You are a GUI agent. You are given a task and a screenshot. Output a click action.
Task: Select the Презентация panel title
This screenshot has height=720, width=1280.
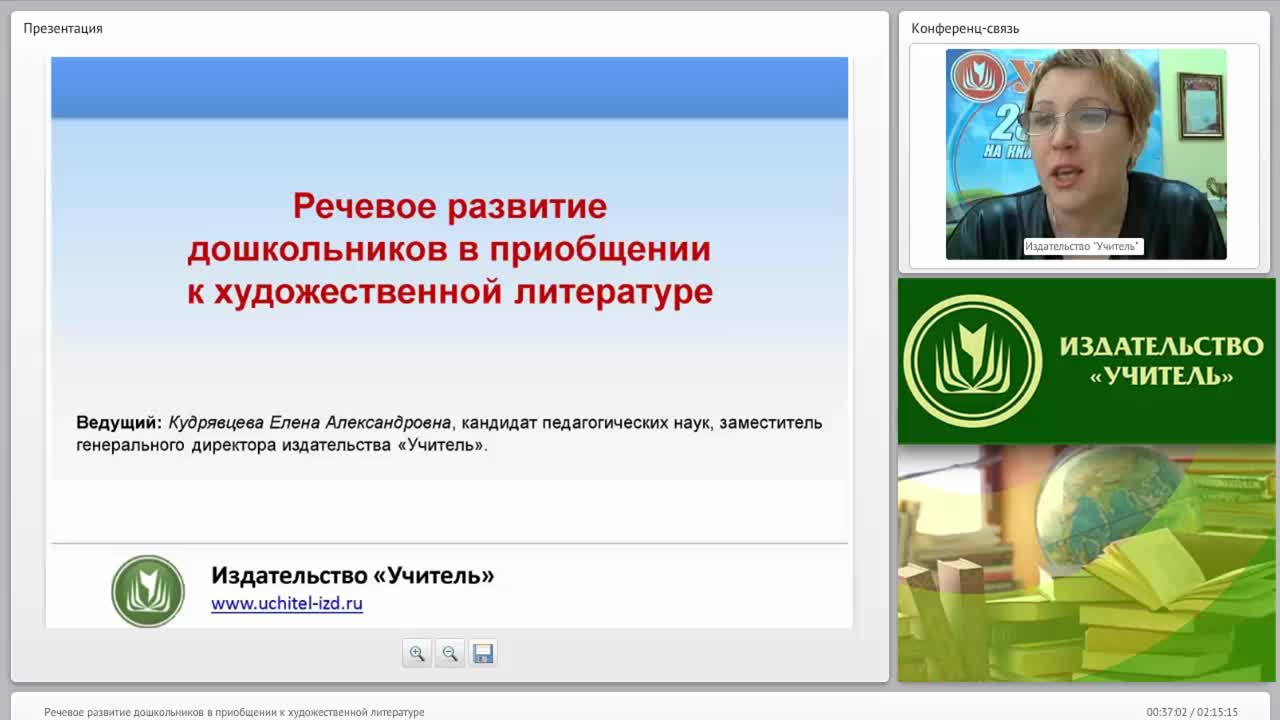(63, 28)
